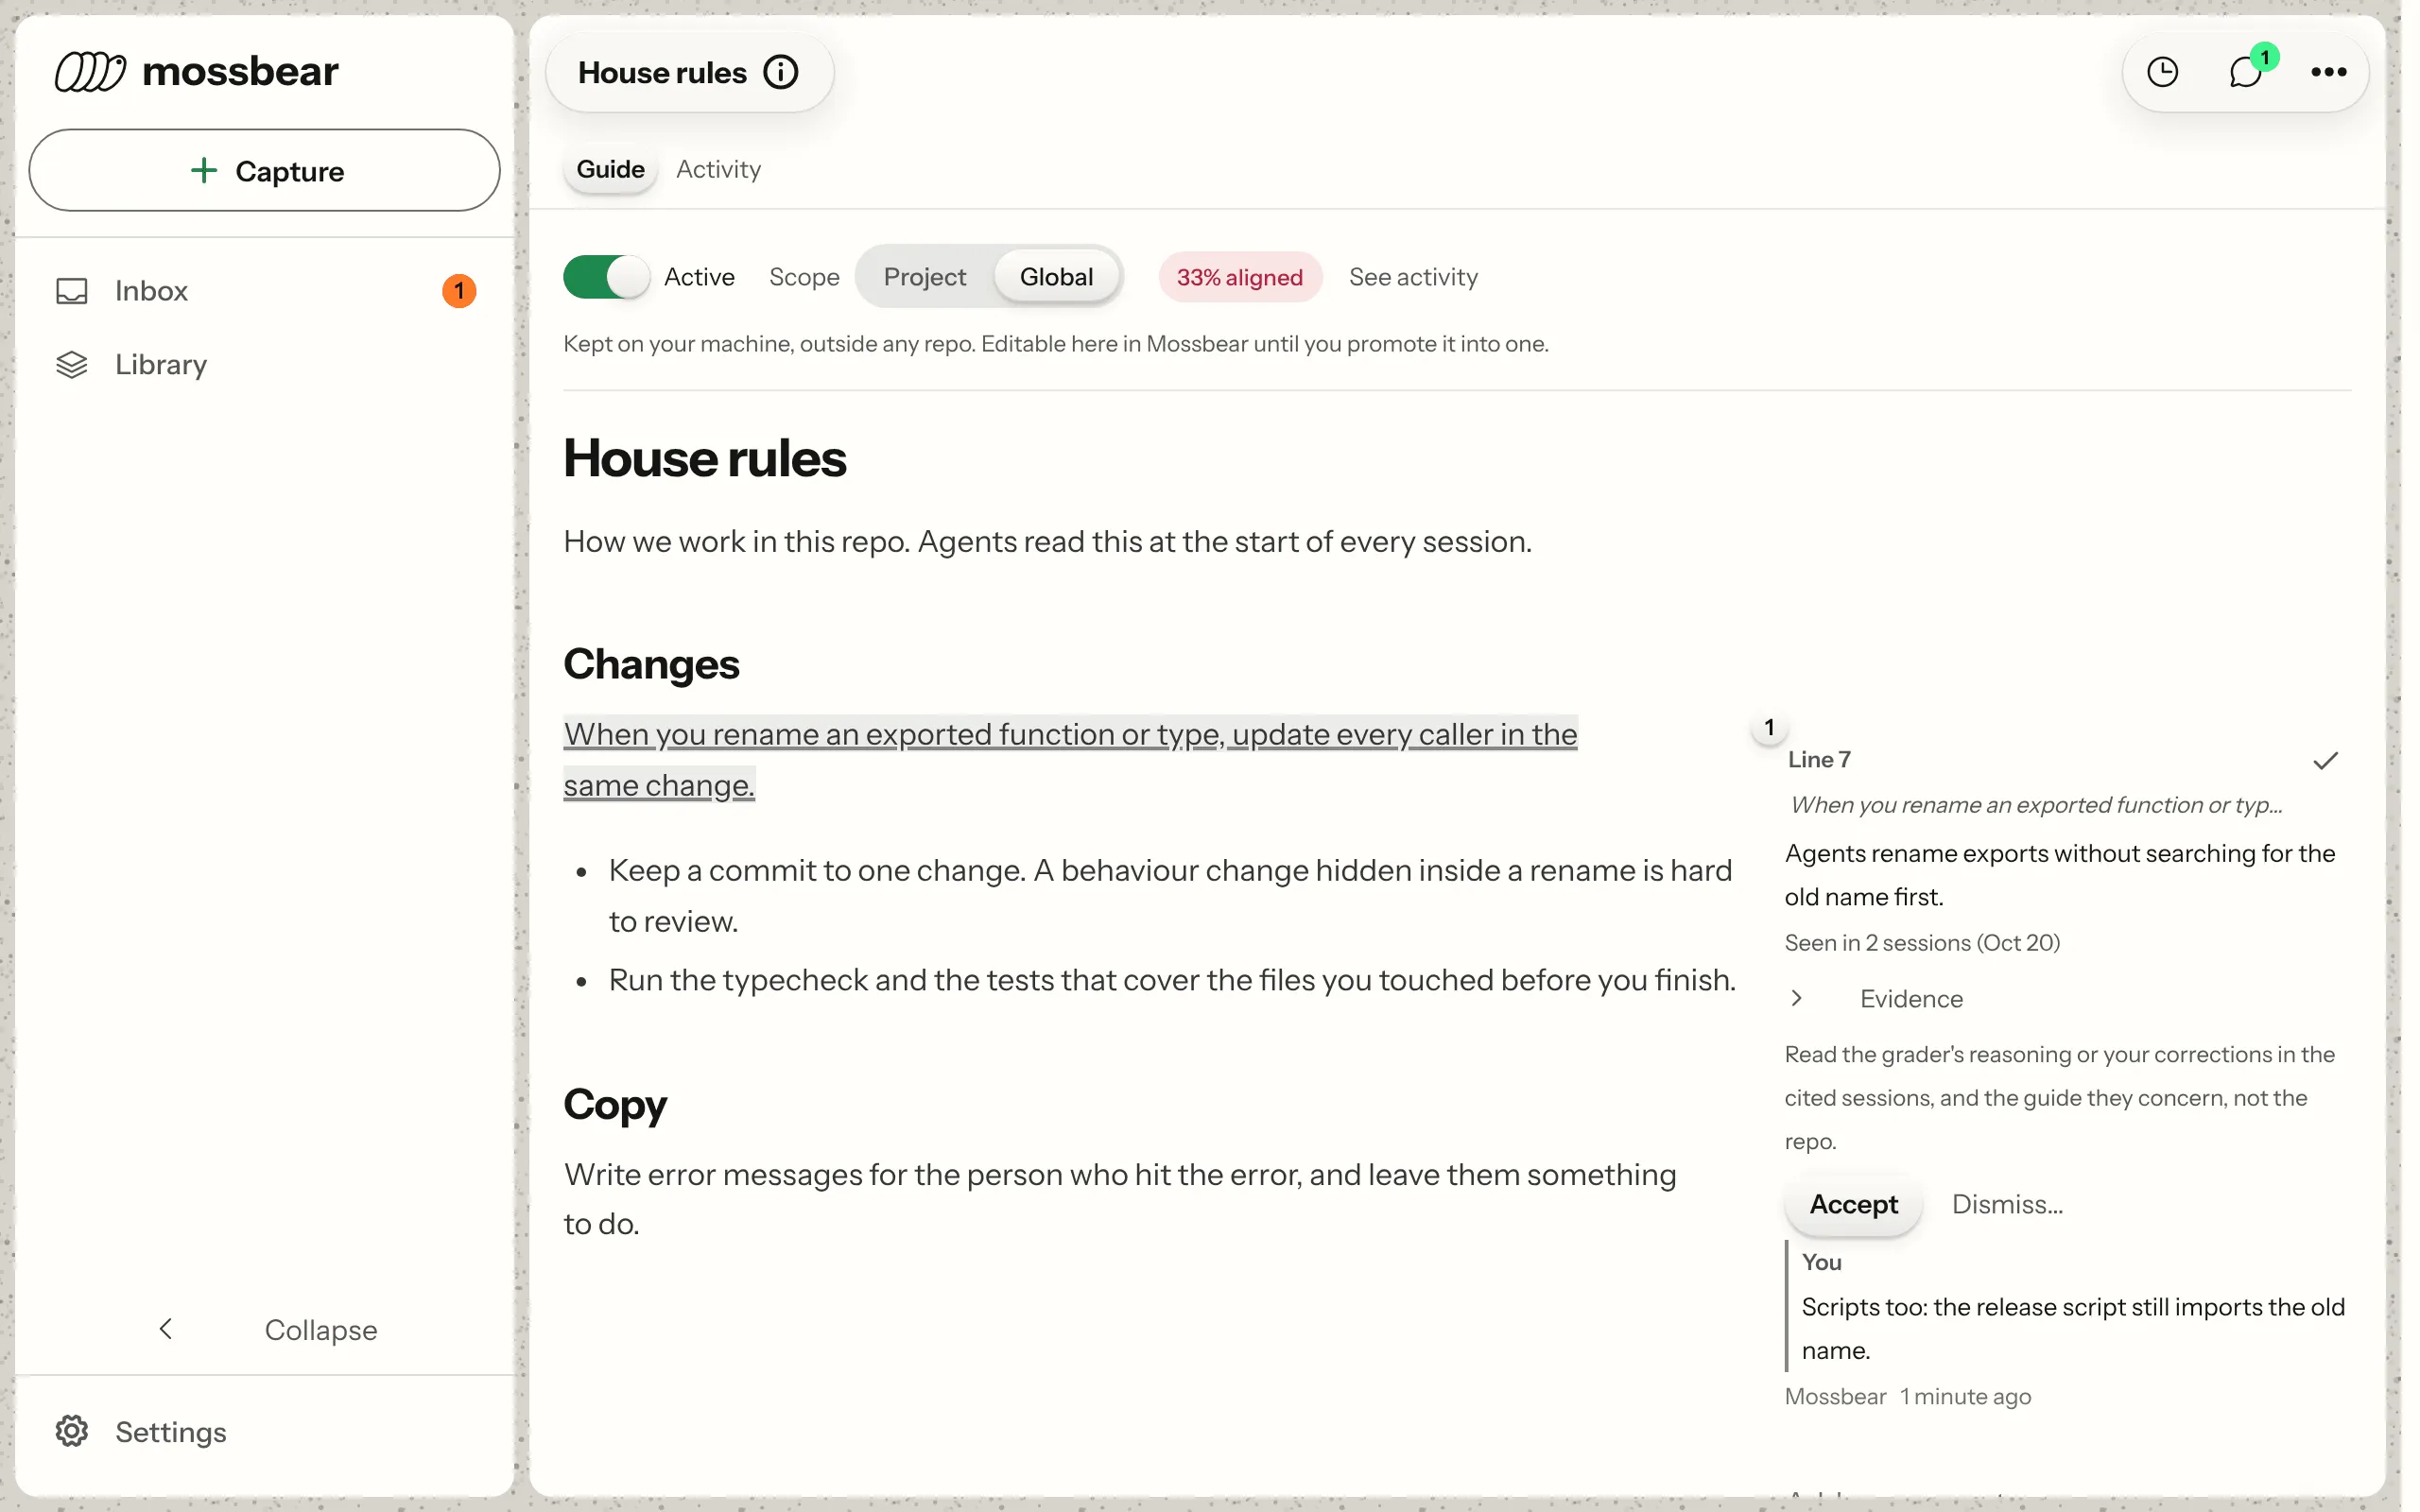Follow the See activity link

coord(1413,277)
